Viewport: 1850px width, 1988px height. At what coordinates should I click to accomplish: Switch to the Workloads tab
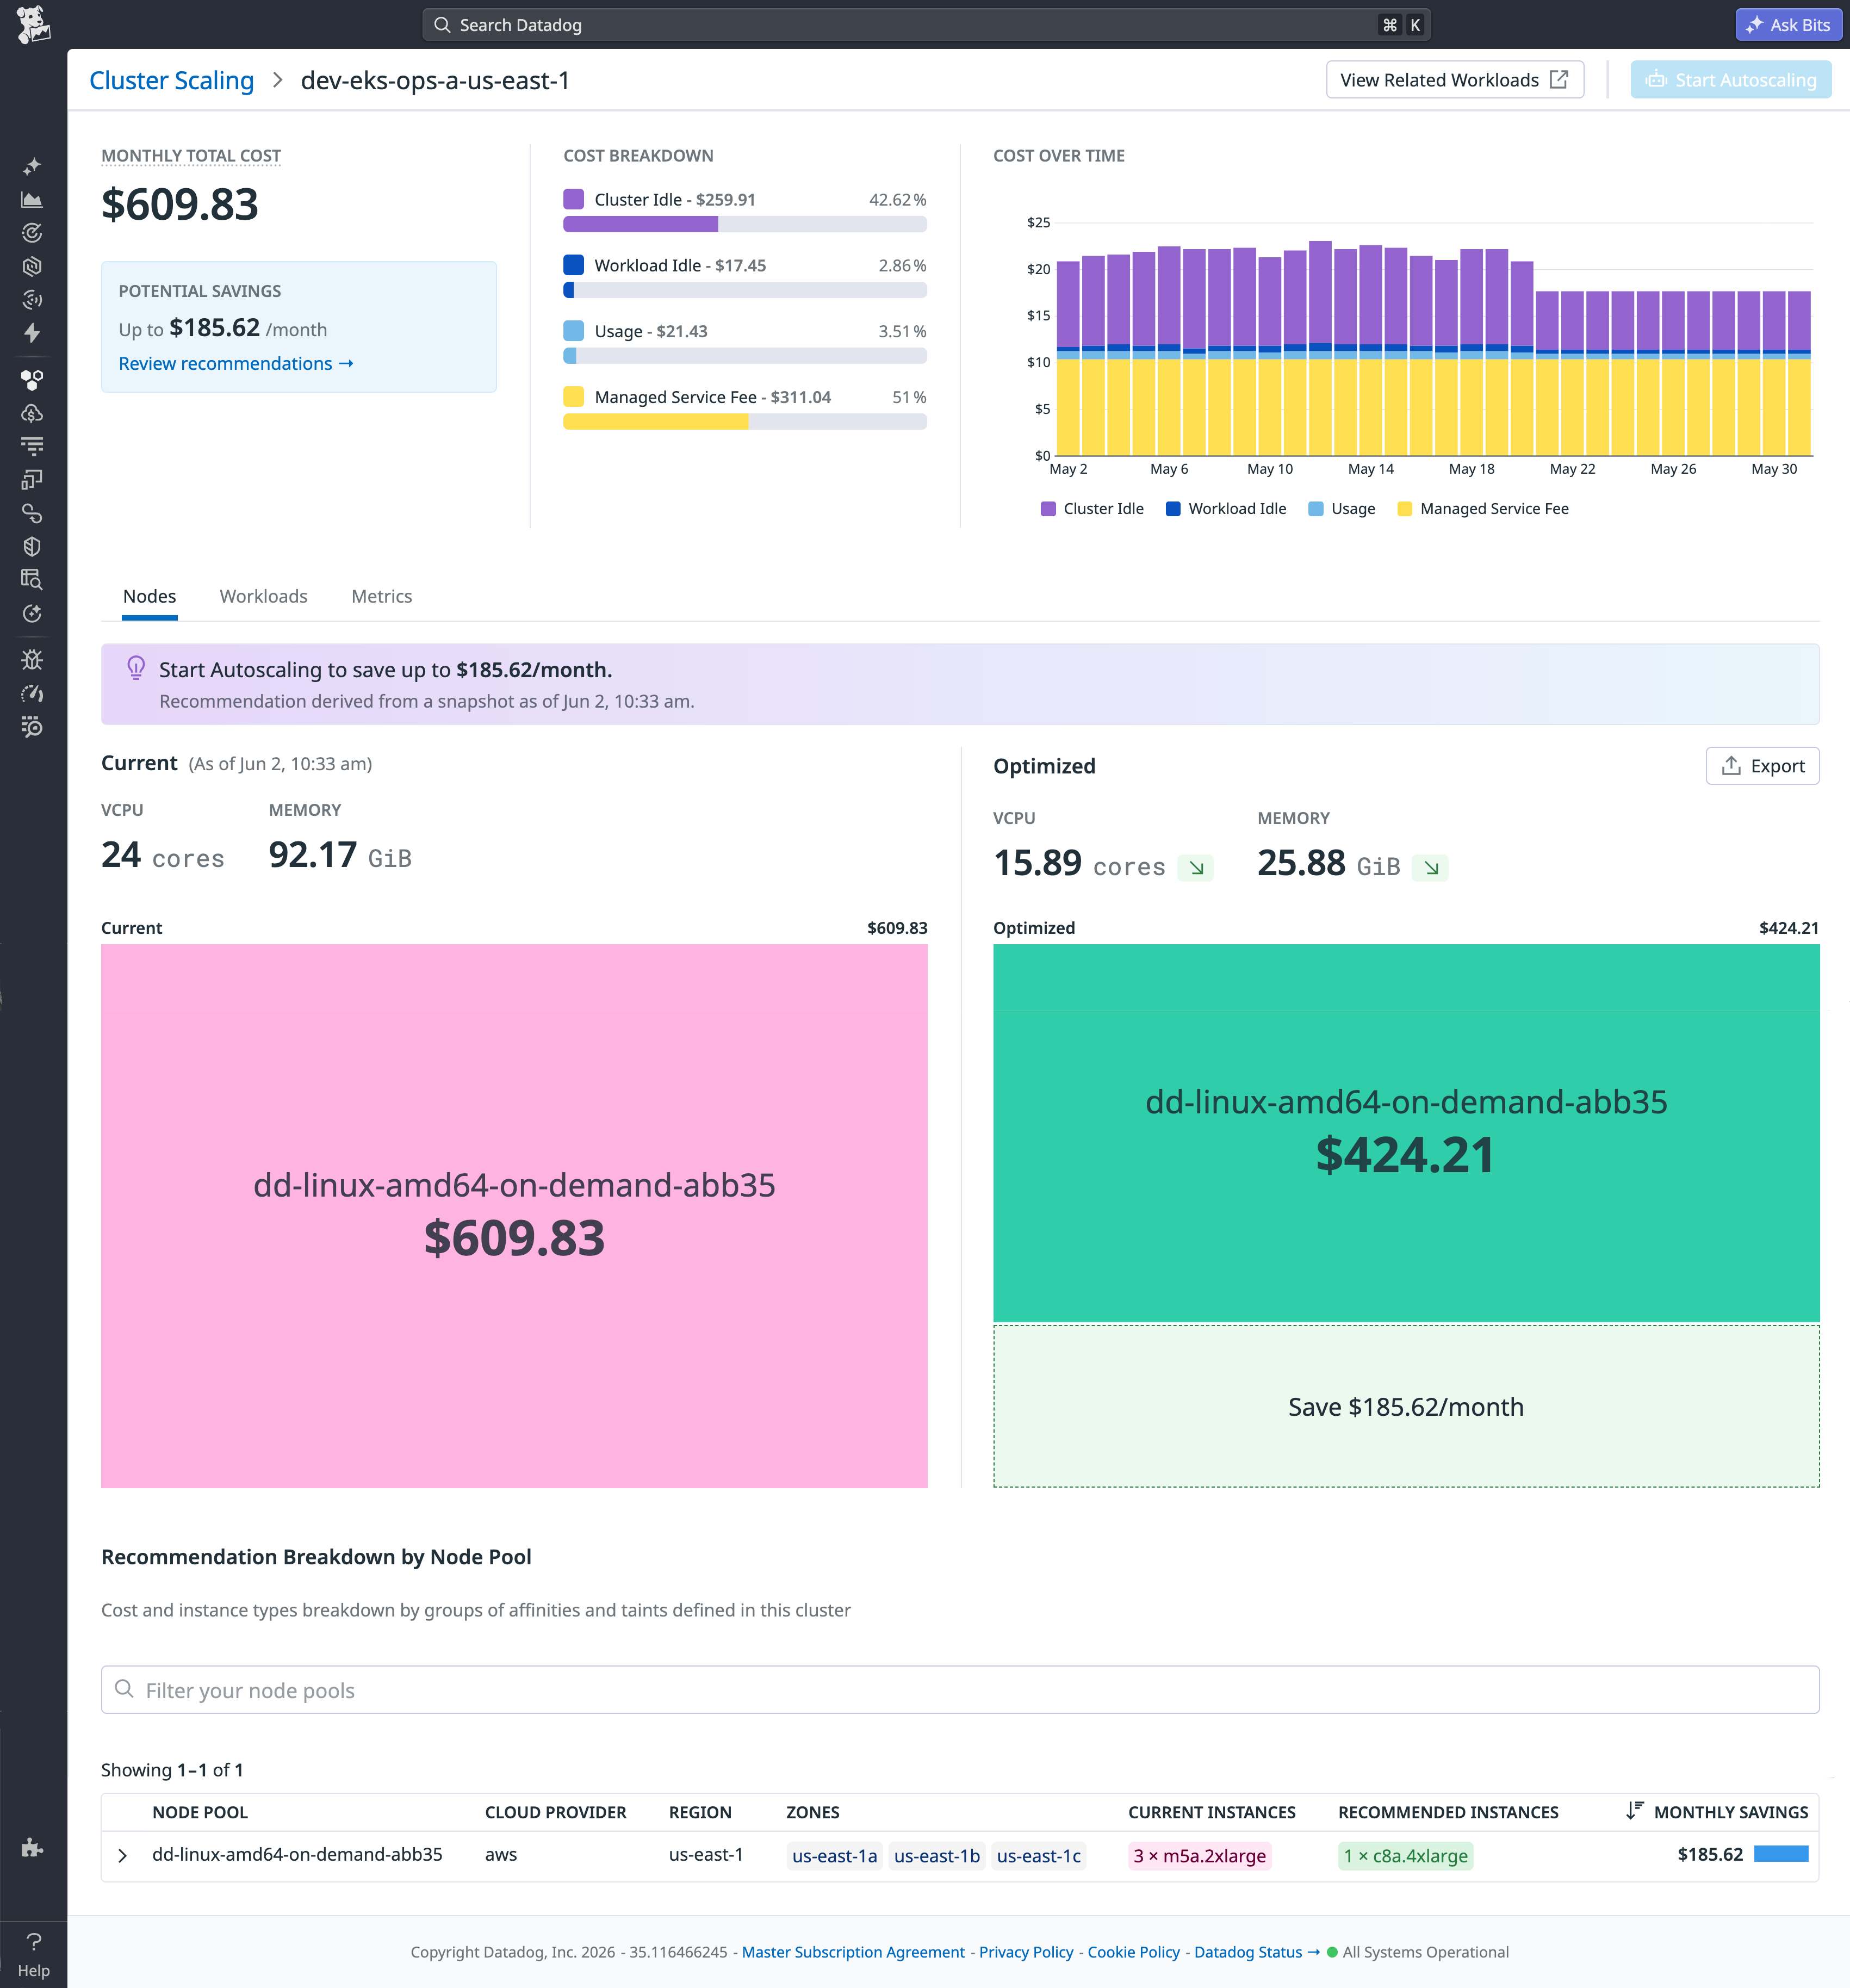pos(263,596)
